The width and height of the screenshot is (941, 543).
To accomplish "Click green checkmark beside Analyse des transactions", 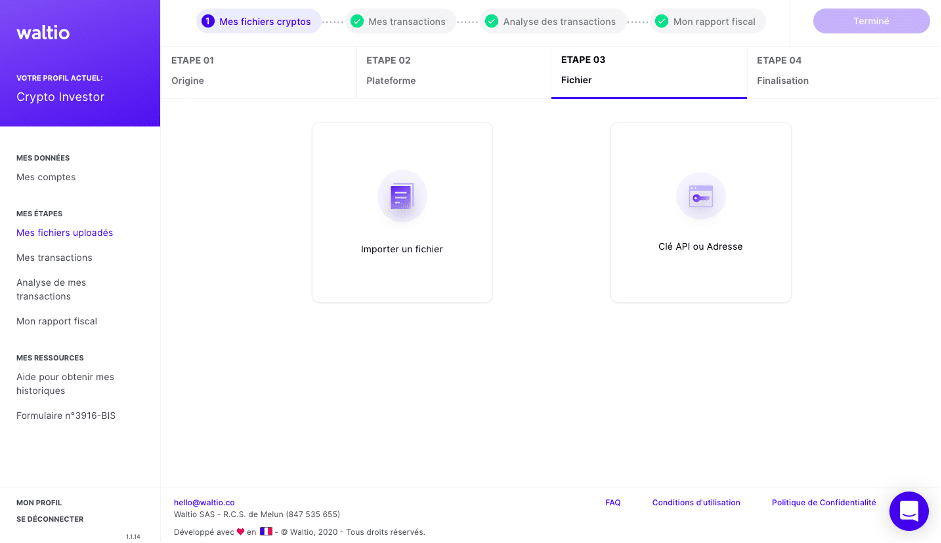I will [491, 21].
